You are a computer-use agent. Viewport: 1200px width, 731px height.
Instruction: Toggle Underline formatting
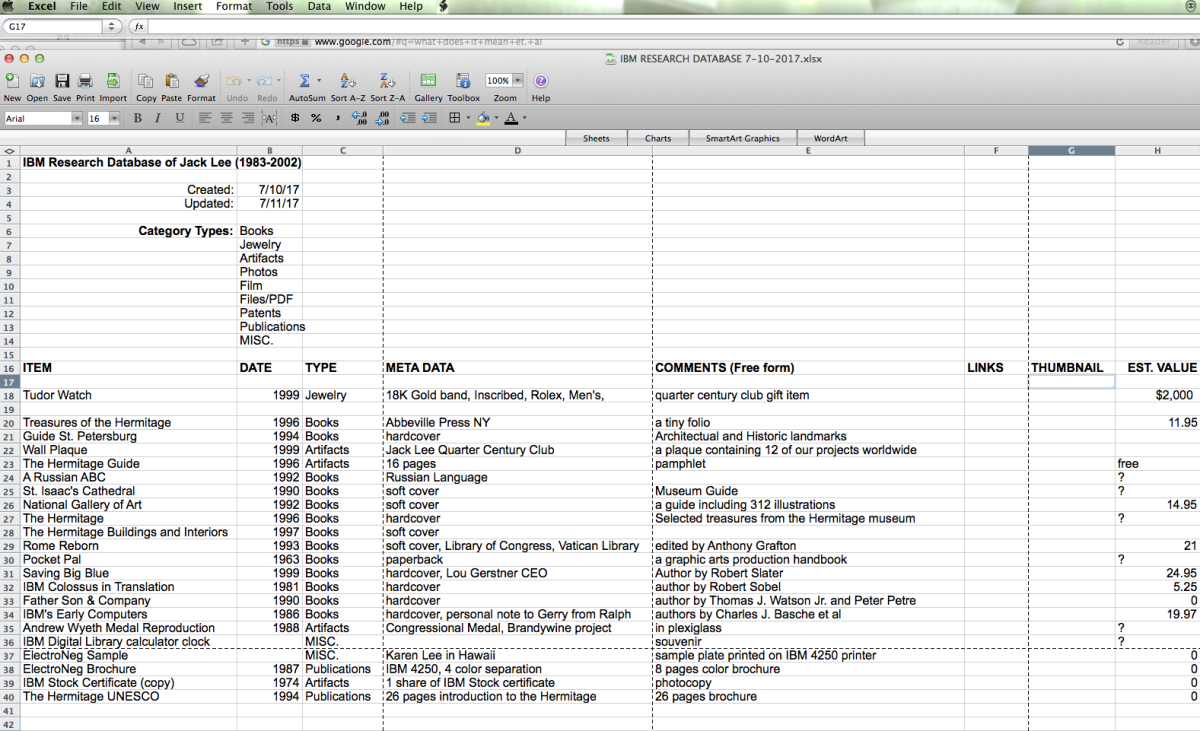click(x=179, y=118)
